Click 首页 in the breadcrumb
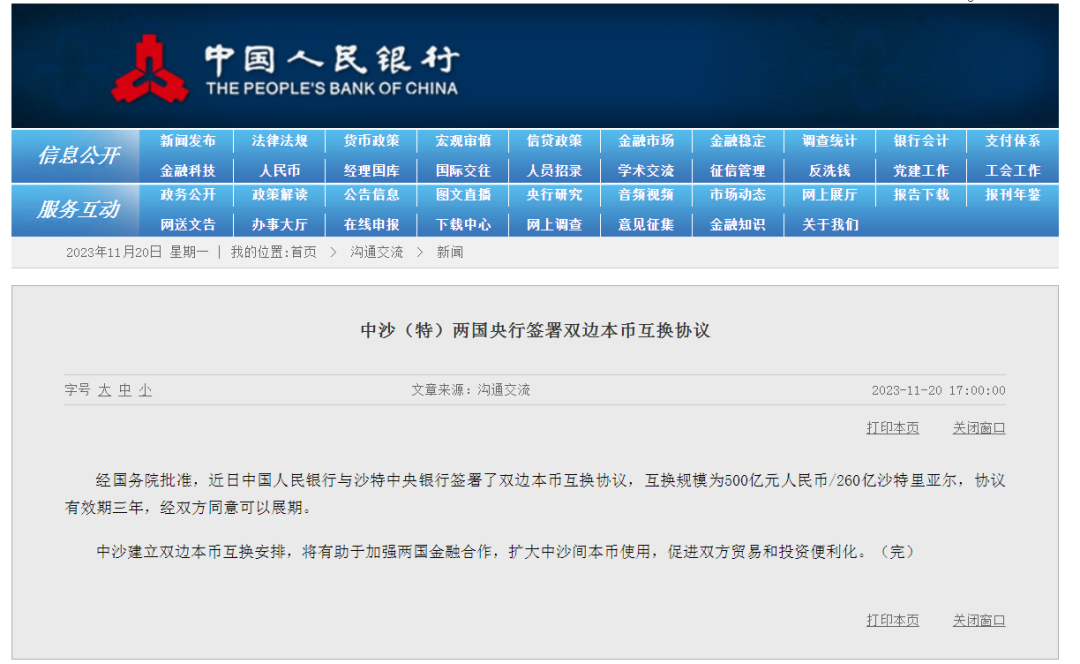Screen dimensions: 1080x664 tap(304, 252)
